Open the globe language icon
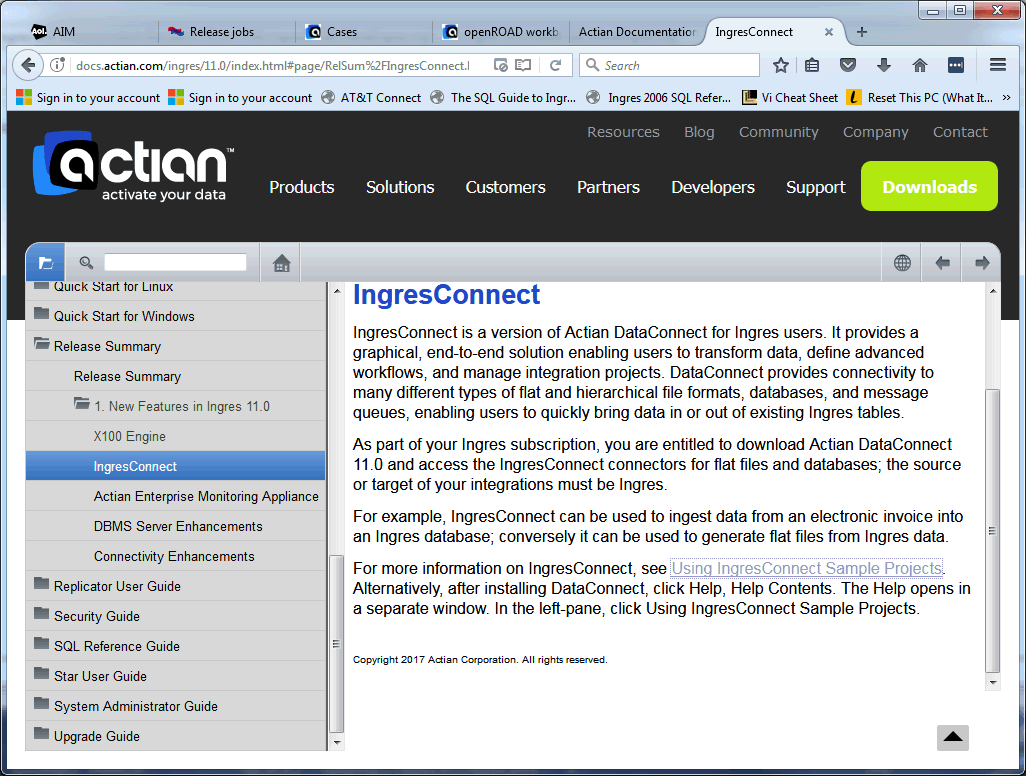This screenshot has height=776, width=1026. tap(902, 263)
